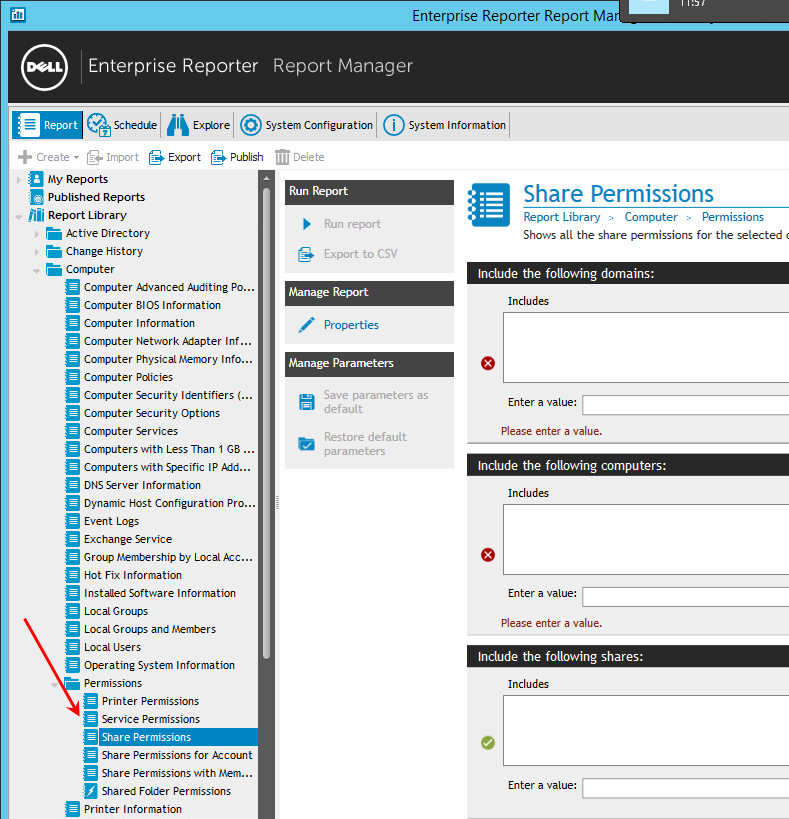Click Permissions breadcrumb link

[733, 217]
